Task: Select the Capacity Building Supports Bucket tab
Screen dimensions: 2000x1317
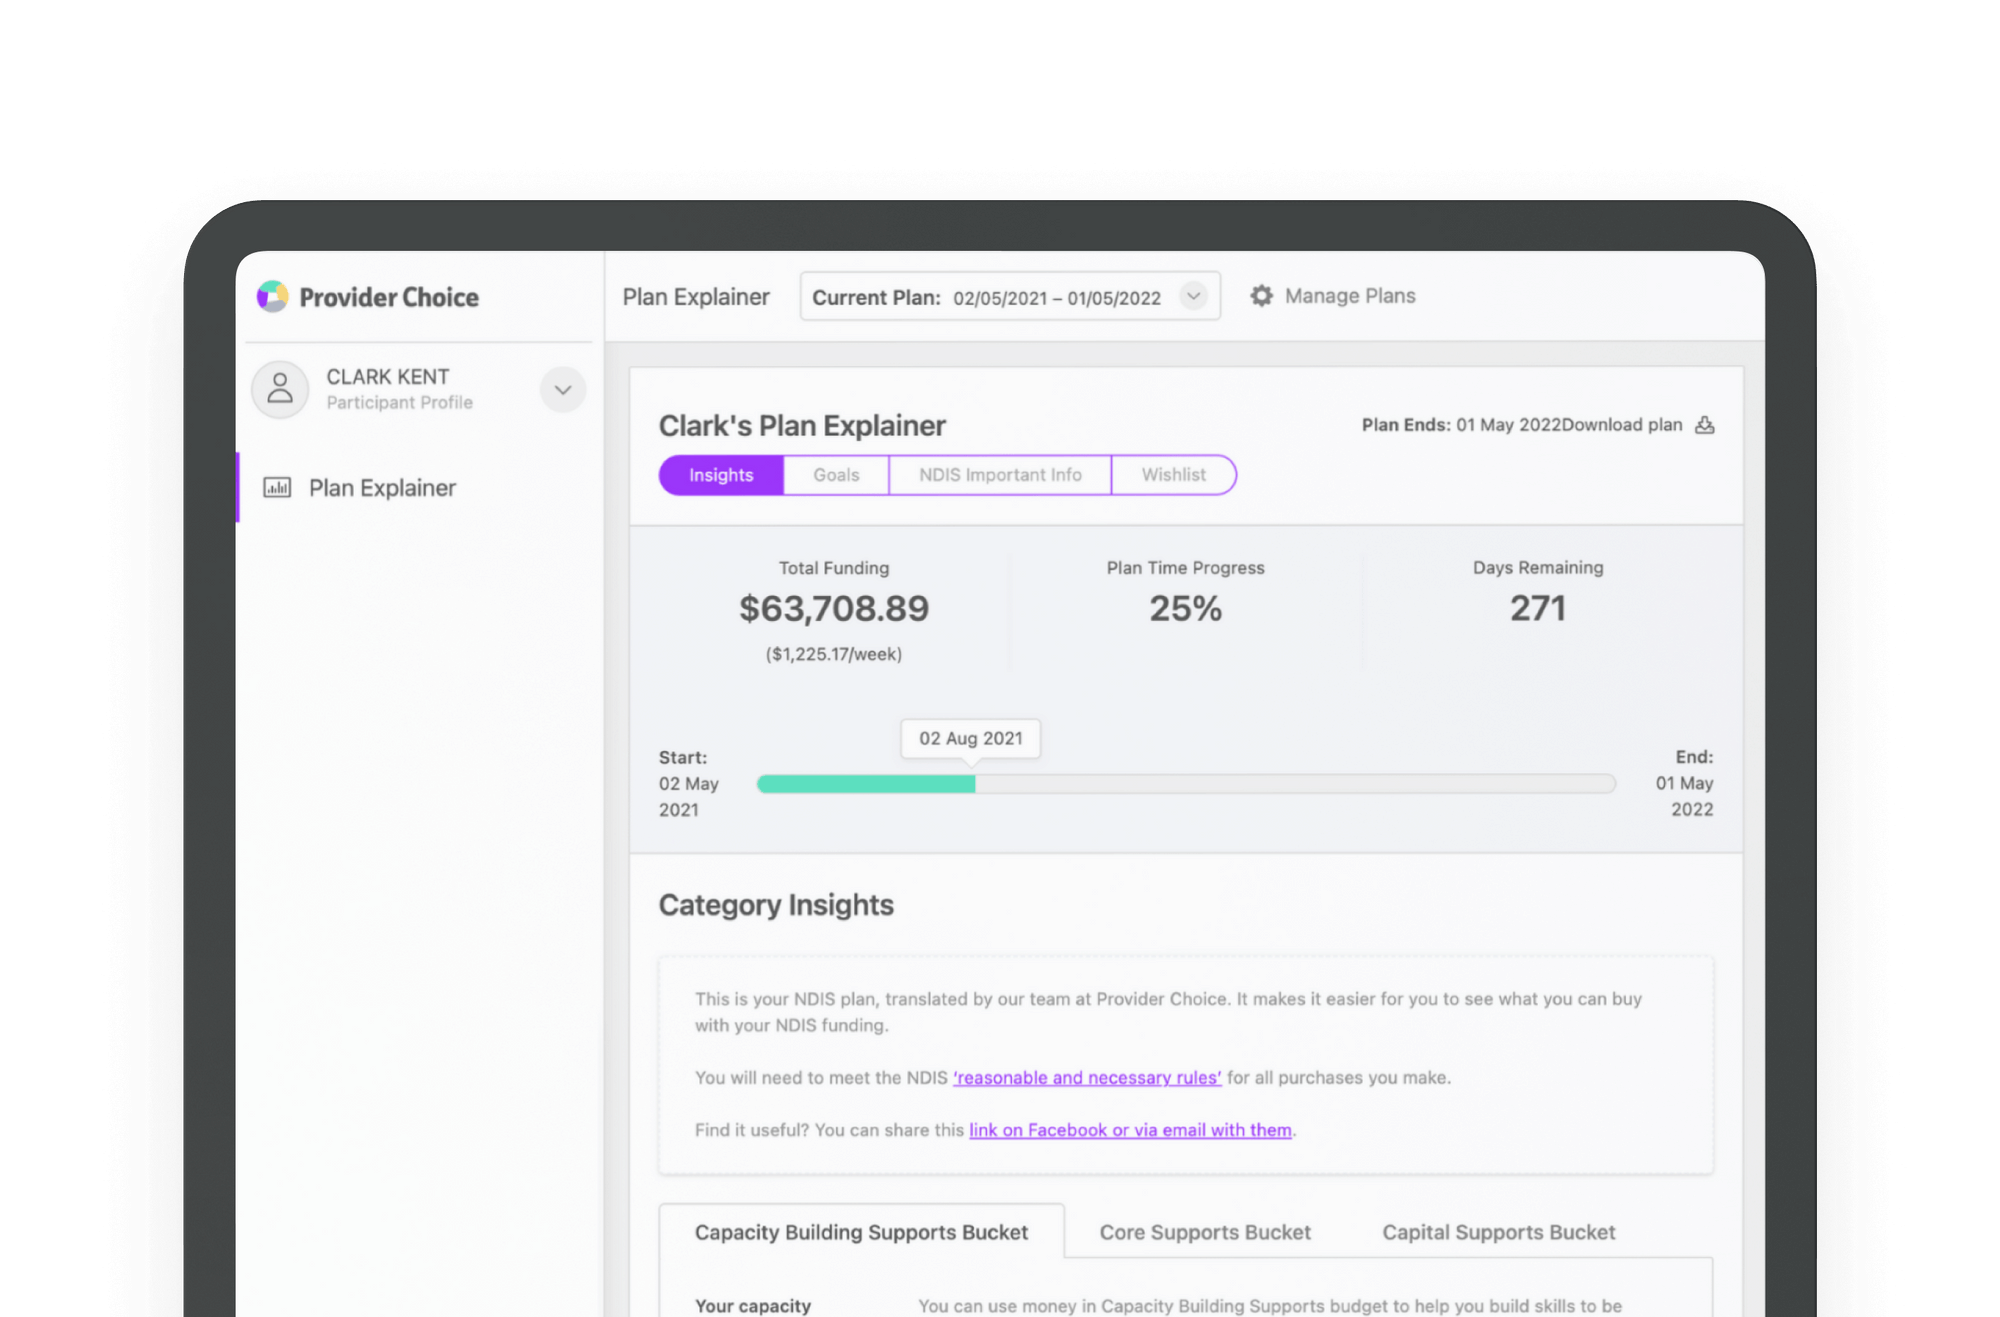Action: (x=861, y=1232)
